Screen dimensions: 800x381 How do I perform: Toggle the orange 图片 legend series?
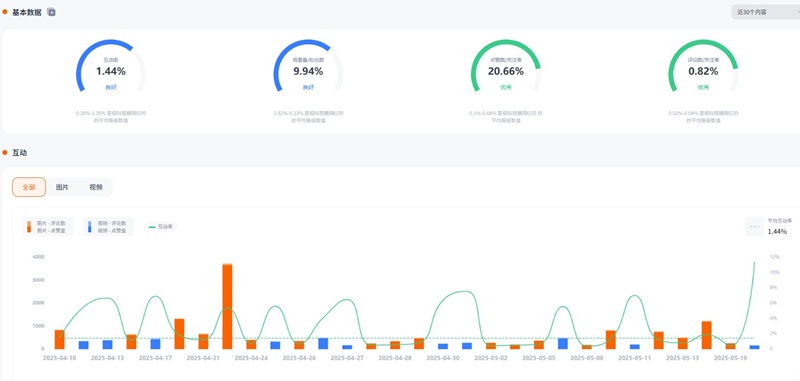[x=48, y=226]
